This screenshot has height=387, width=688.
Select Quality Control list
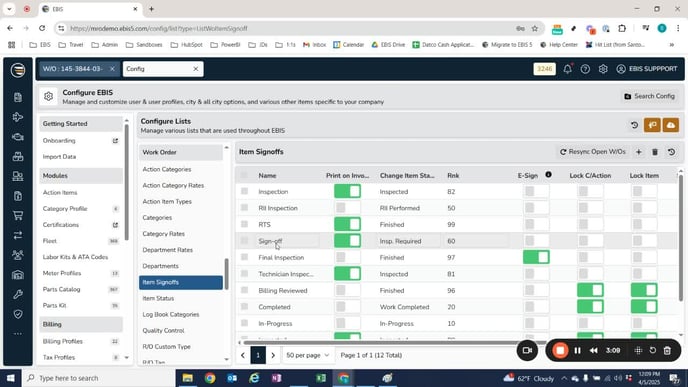point(163,330)
